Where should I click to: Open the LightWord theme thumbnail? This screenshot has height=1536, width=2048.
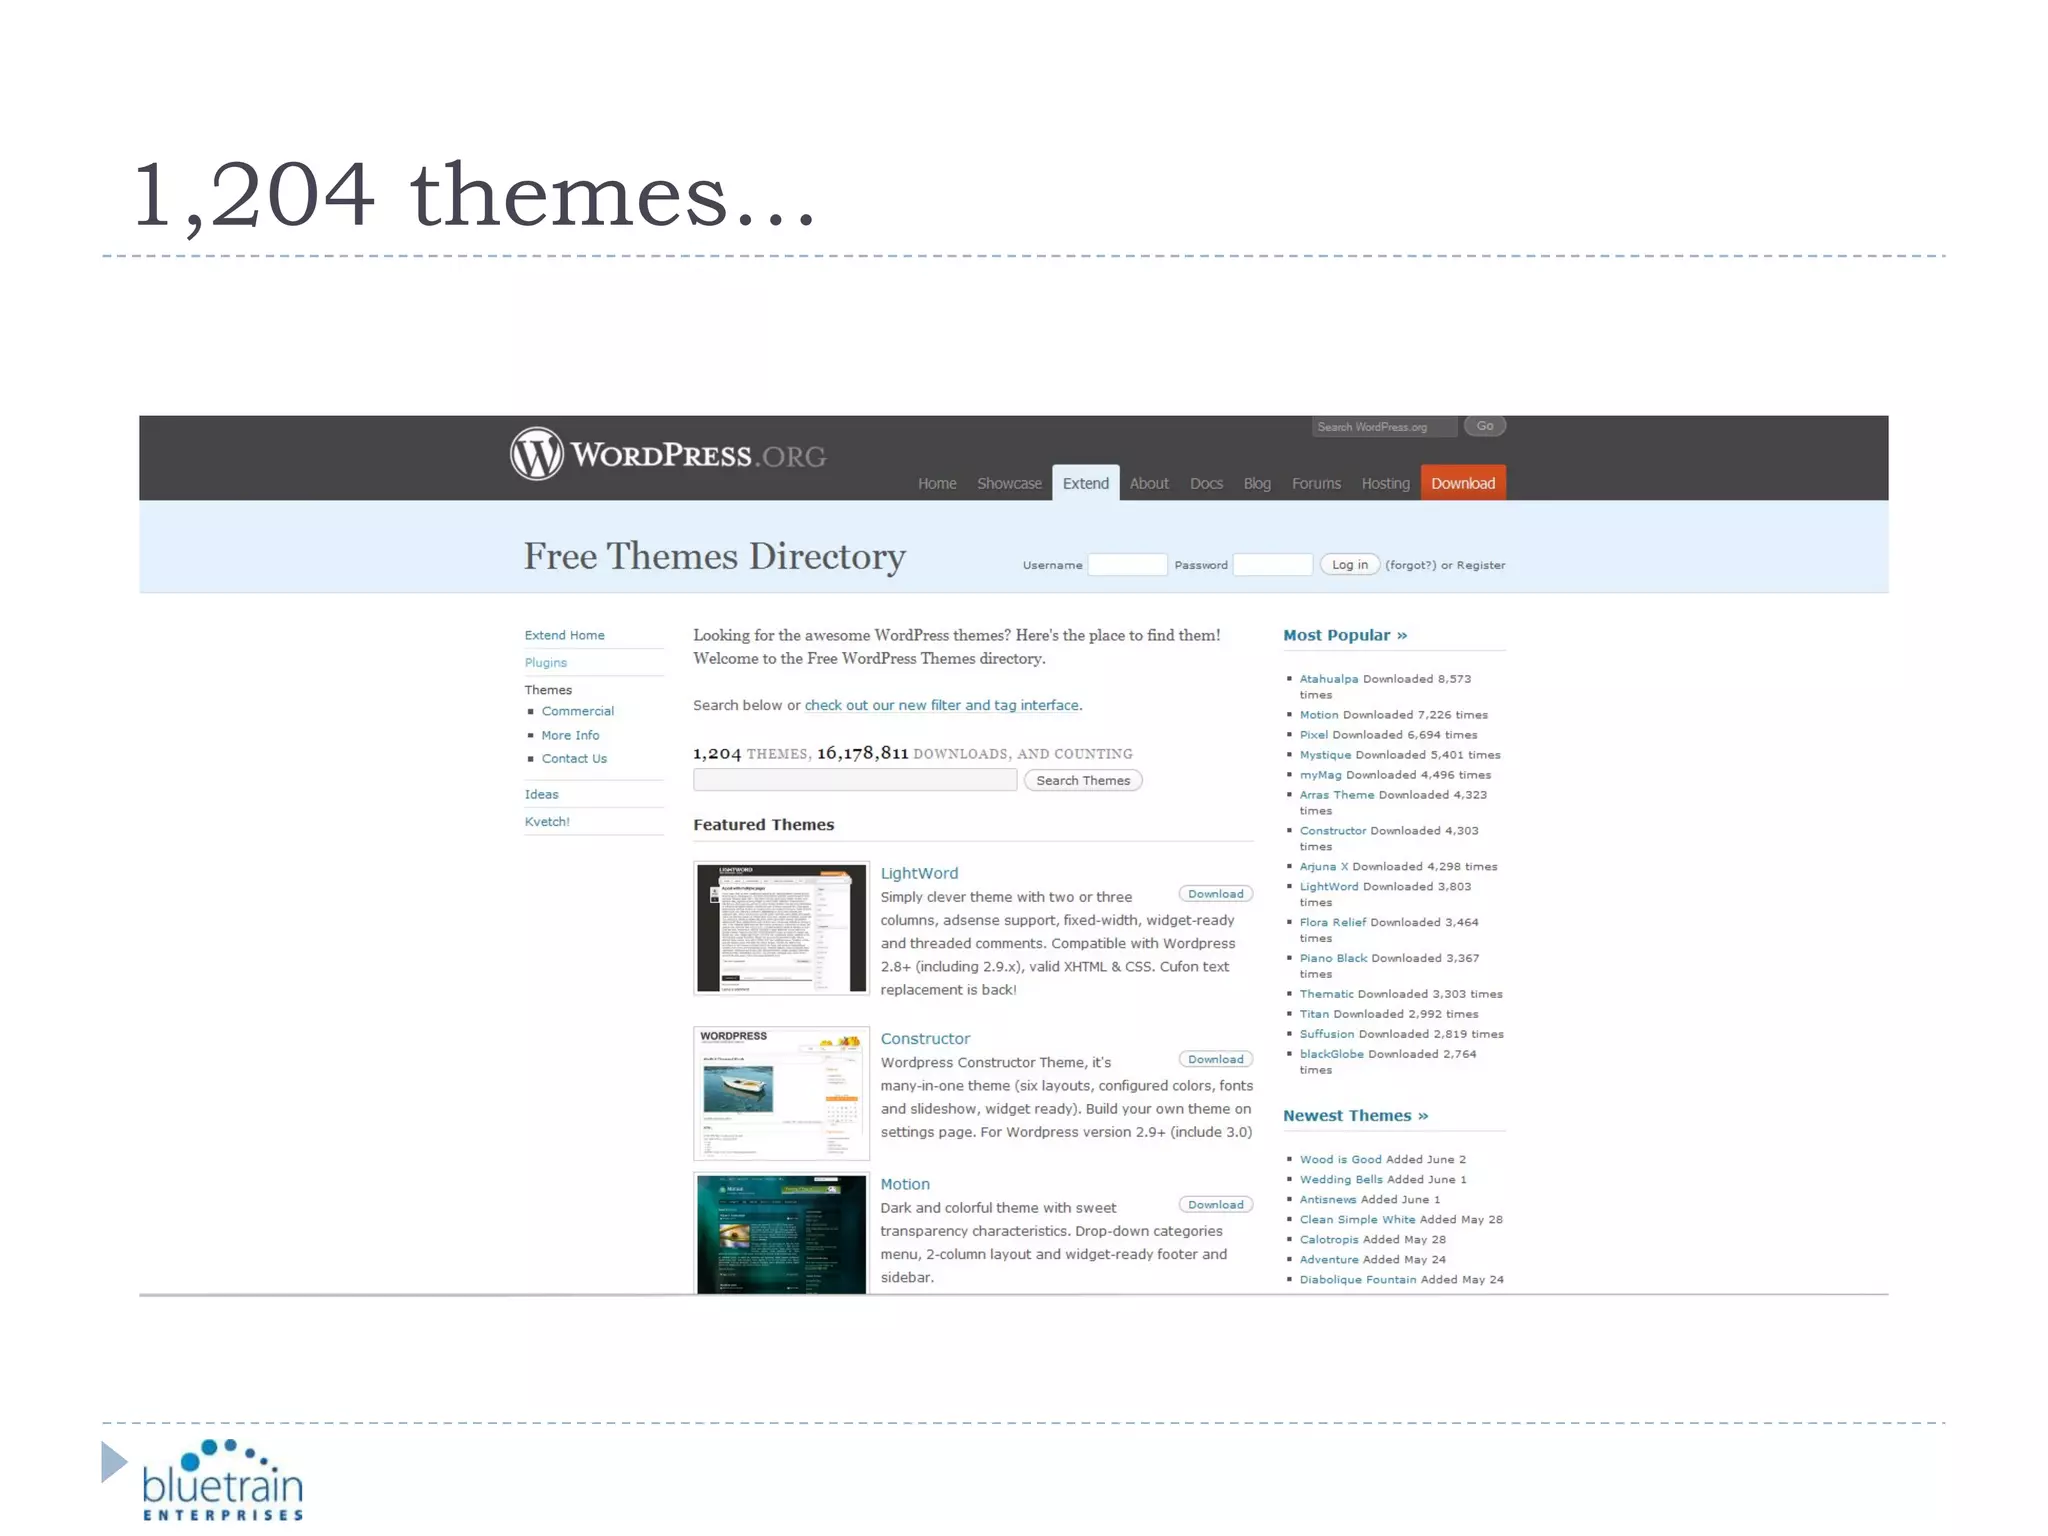pos(781,928)
